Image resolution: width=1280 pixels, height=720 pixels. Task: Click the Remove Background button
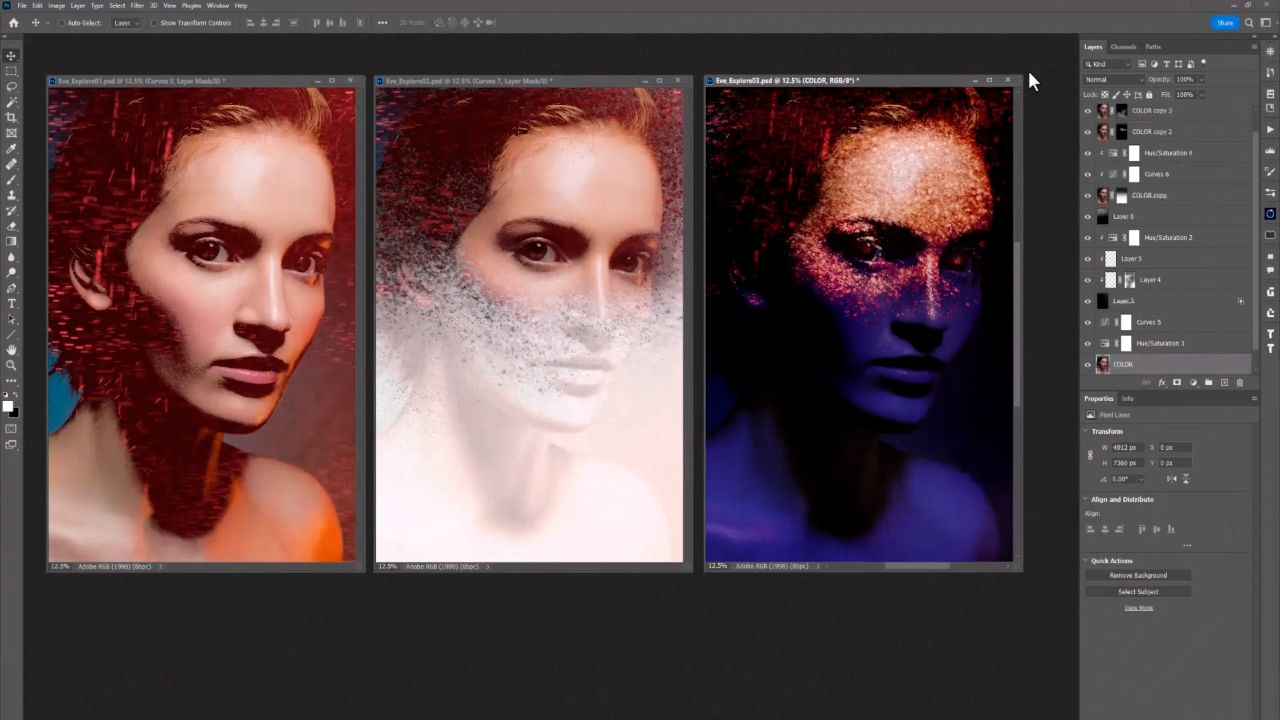tap(1138, 575)
